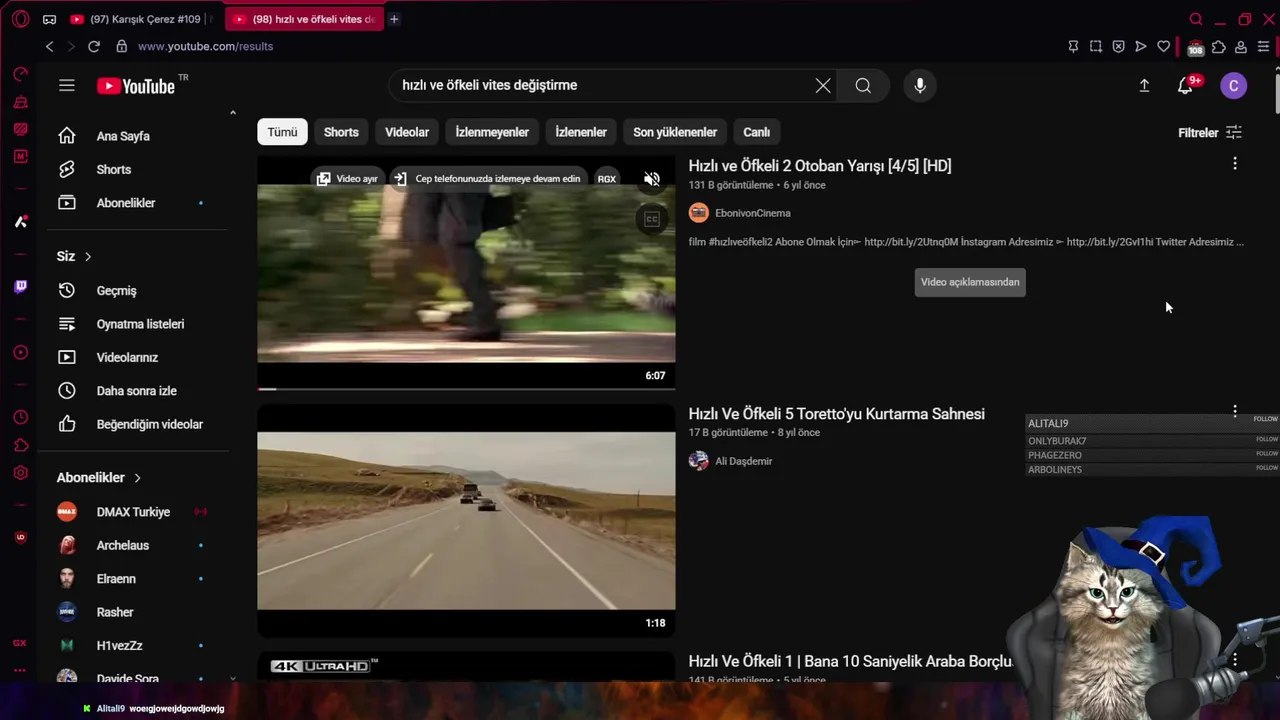Open the browser extensions puzzle icon
This screenshot has height=720, width=1280.
click(1218, 46)
